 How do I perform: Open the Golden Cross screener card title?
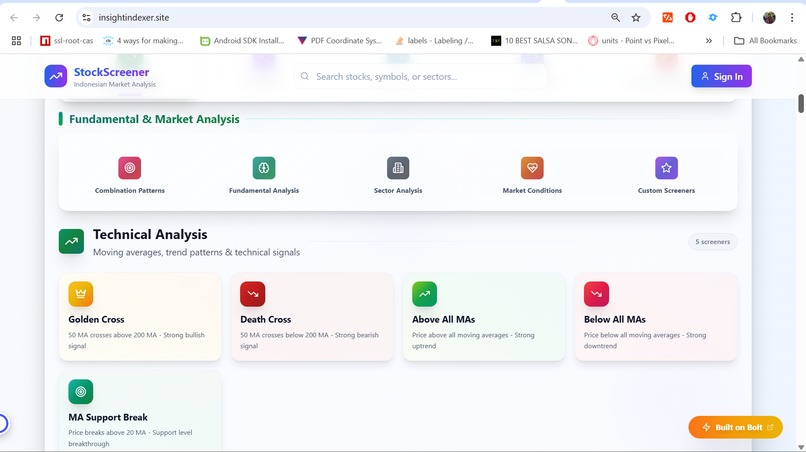tap(96, 319)
